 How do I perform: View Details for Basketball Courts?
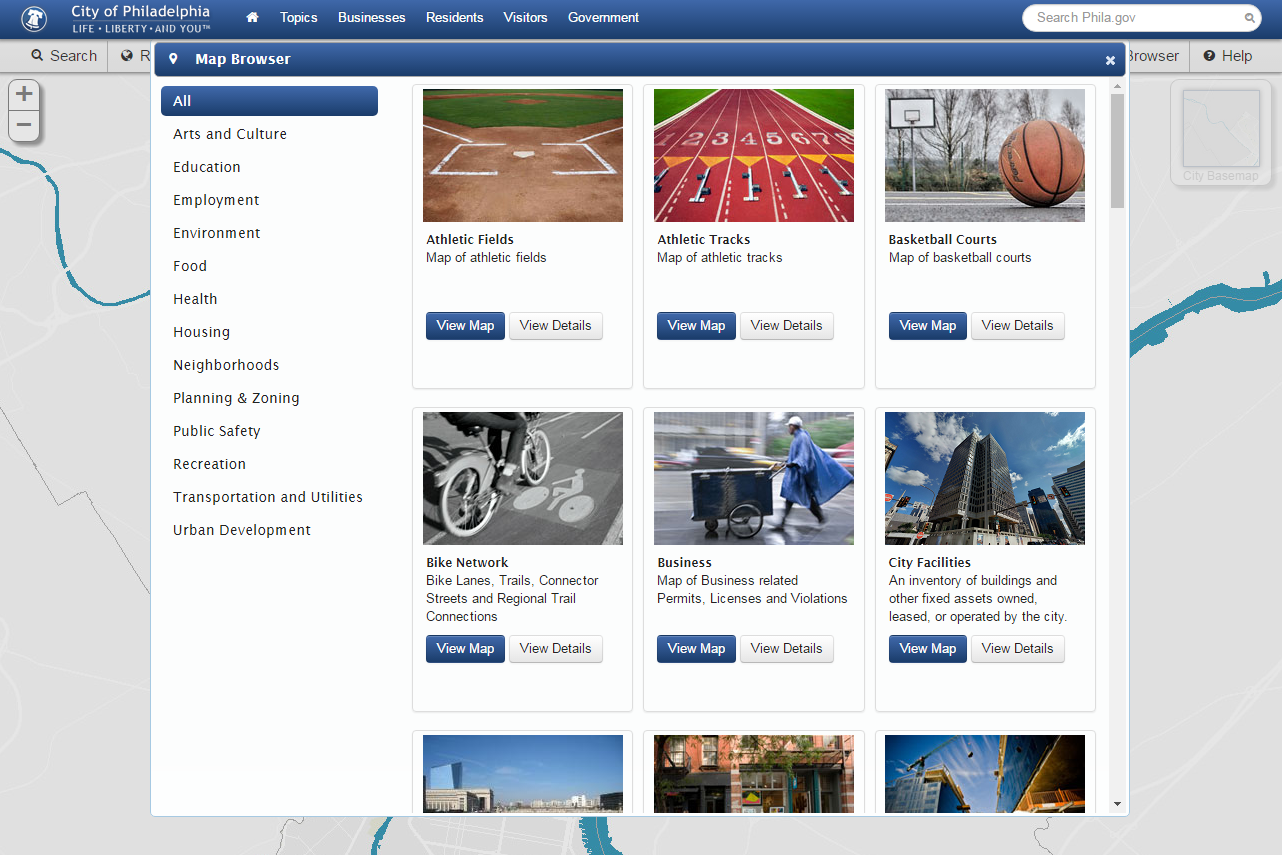point(1018,326)
